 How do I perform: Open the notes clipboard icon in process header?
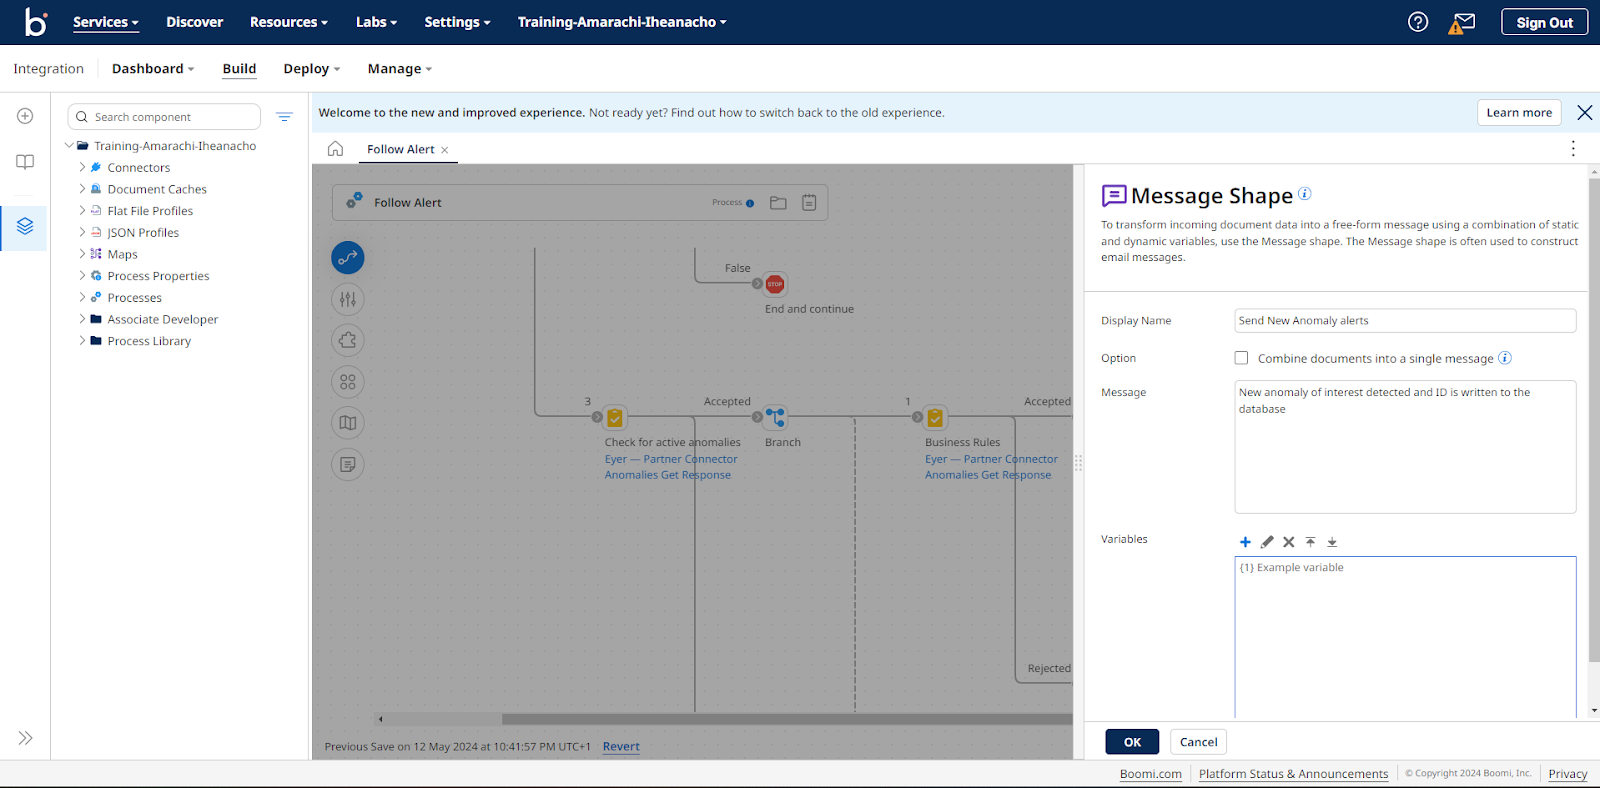tap(809, 203)
